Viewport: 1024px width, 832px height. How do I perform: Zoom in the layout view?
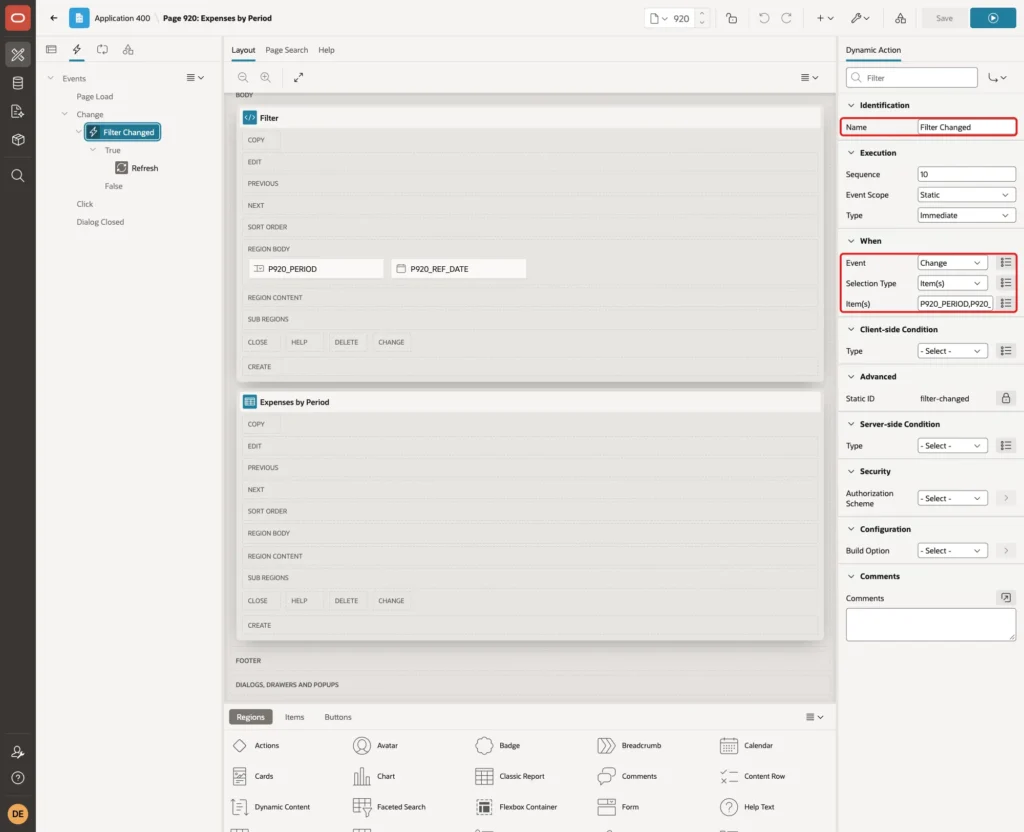click(266, 77)
